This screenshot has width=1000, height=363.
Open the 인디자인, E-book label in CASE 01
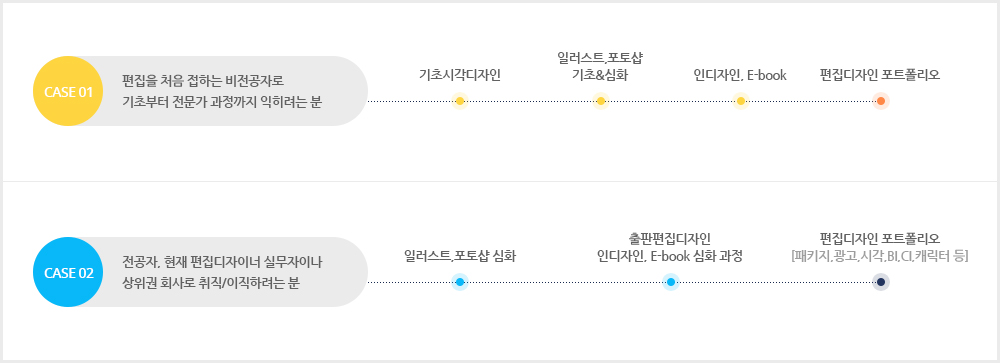740,75
